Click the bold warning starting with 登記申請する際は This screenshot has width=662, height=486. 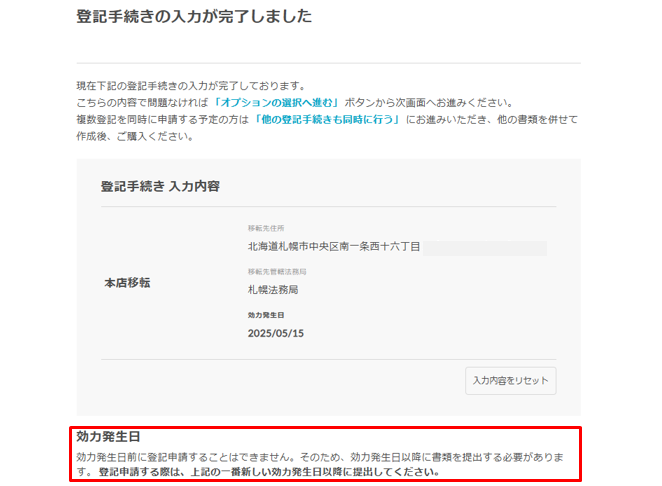pos(268,471)
